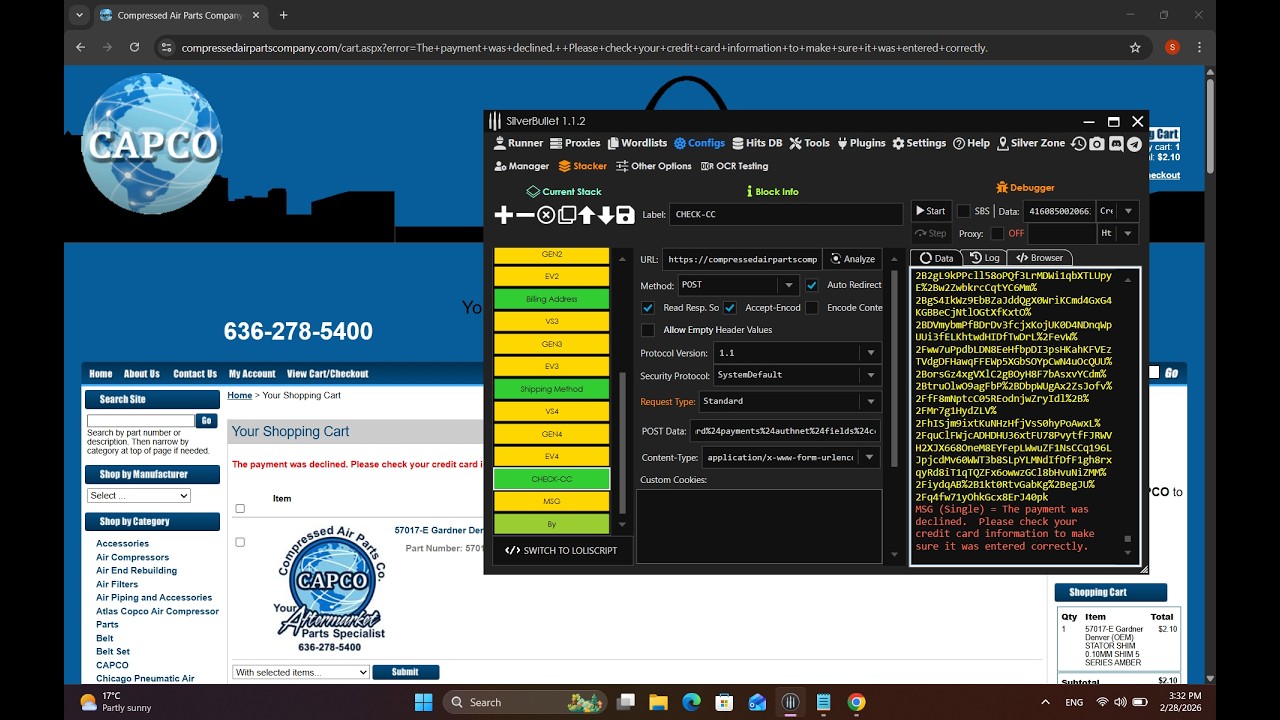Open the history clock icon in SilverBullet header
The image size is (1280, 720).
(x=1078, y=144)
